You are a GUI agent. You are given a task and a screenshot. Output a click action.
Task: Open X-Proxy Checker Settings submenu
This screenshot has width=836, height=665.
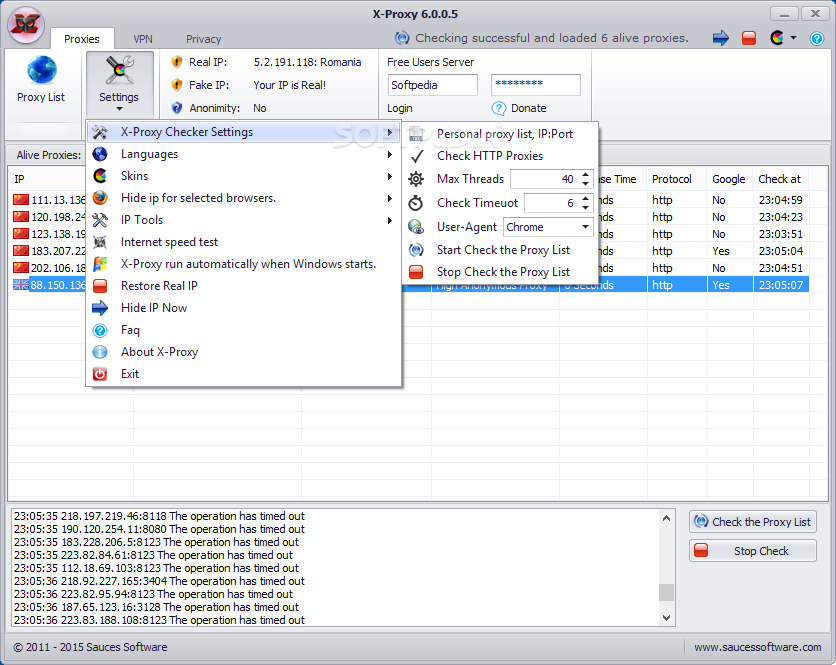(x=243, y=132)
